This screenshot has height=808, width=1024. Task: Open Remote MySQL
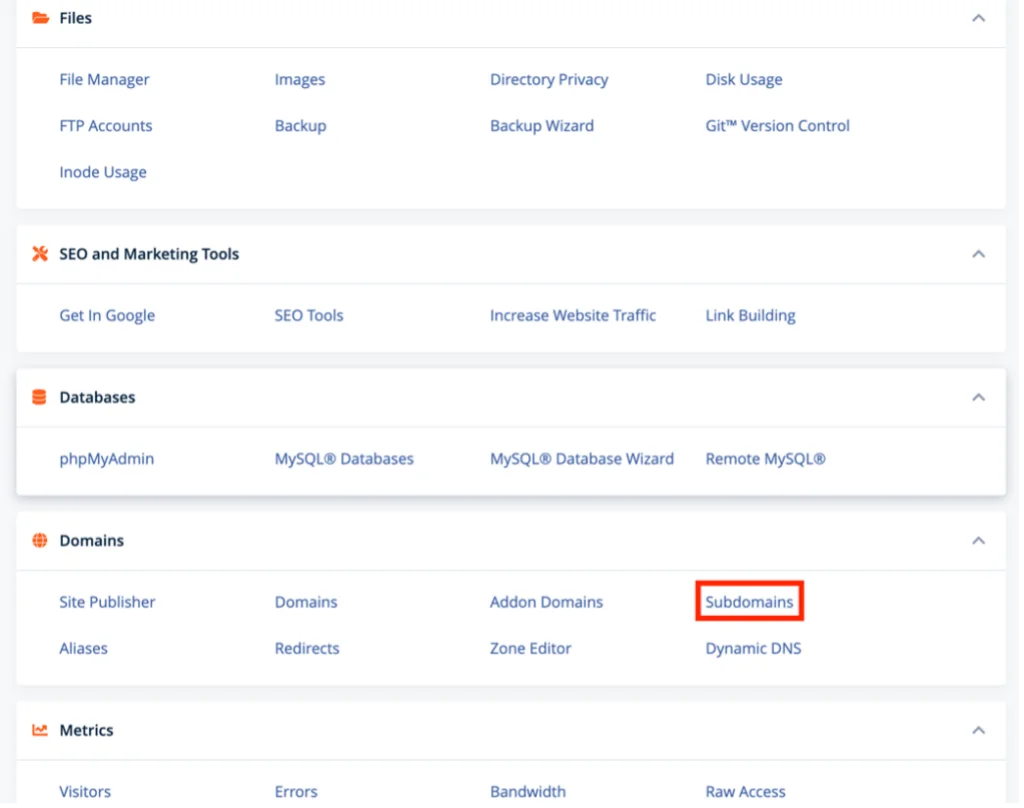[765, 459]
